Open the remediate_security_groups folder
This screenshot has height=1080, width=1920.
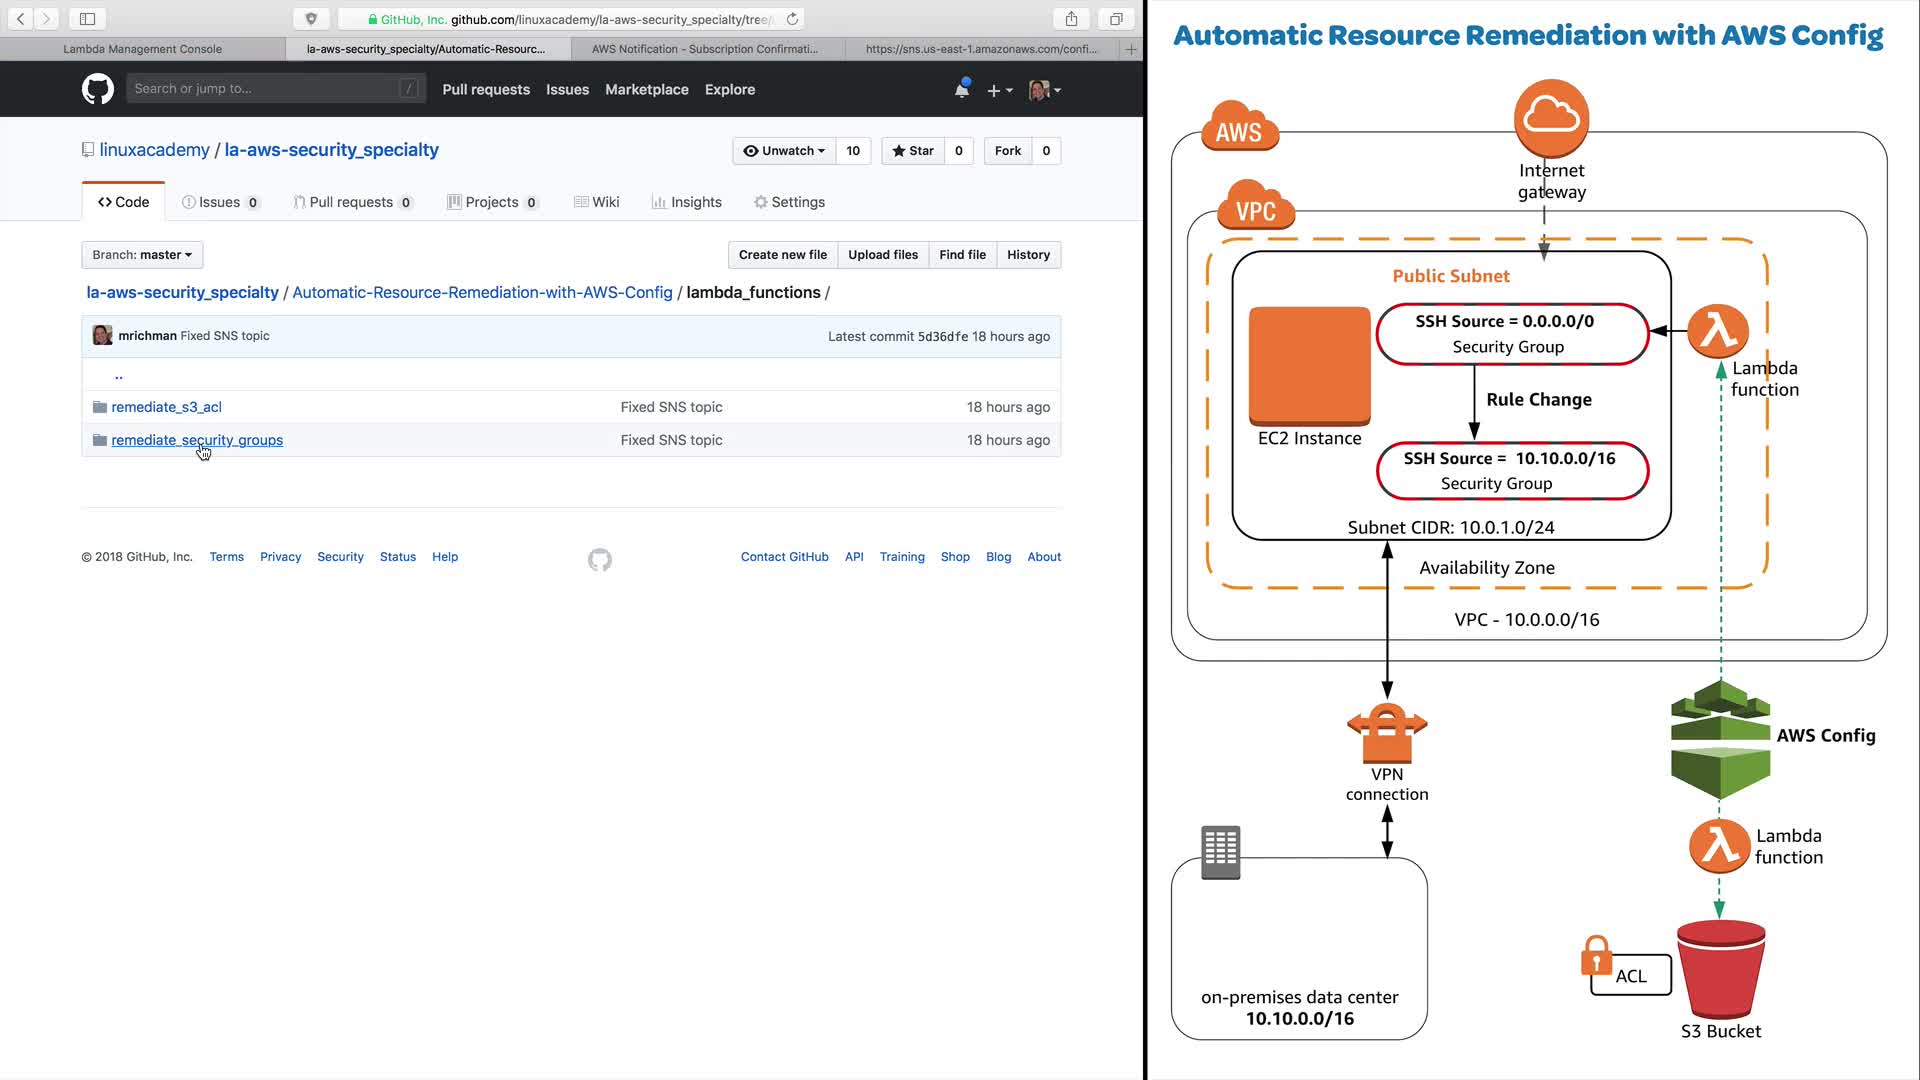pos(197,440)
